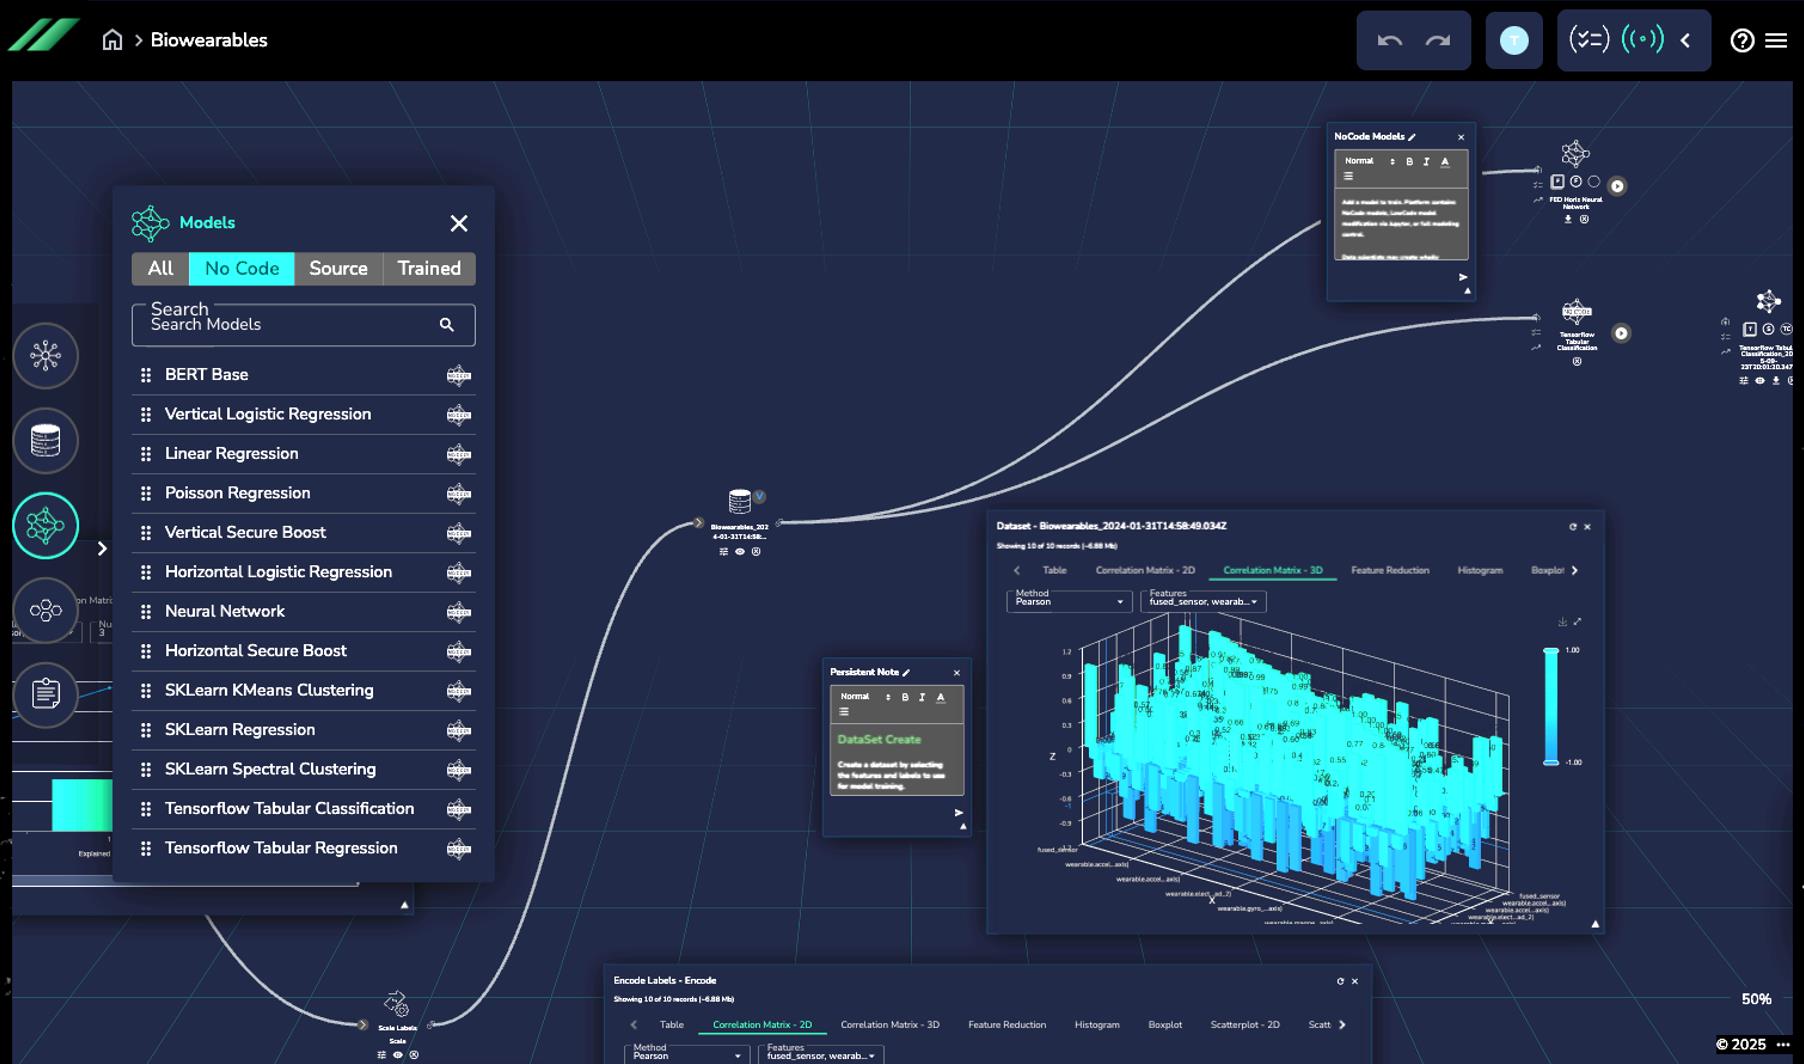Open the hamburger menu at top right
The width and height of the screenshot is (1804, 1064).
tap(1776, 40)
